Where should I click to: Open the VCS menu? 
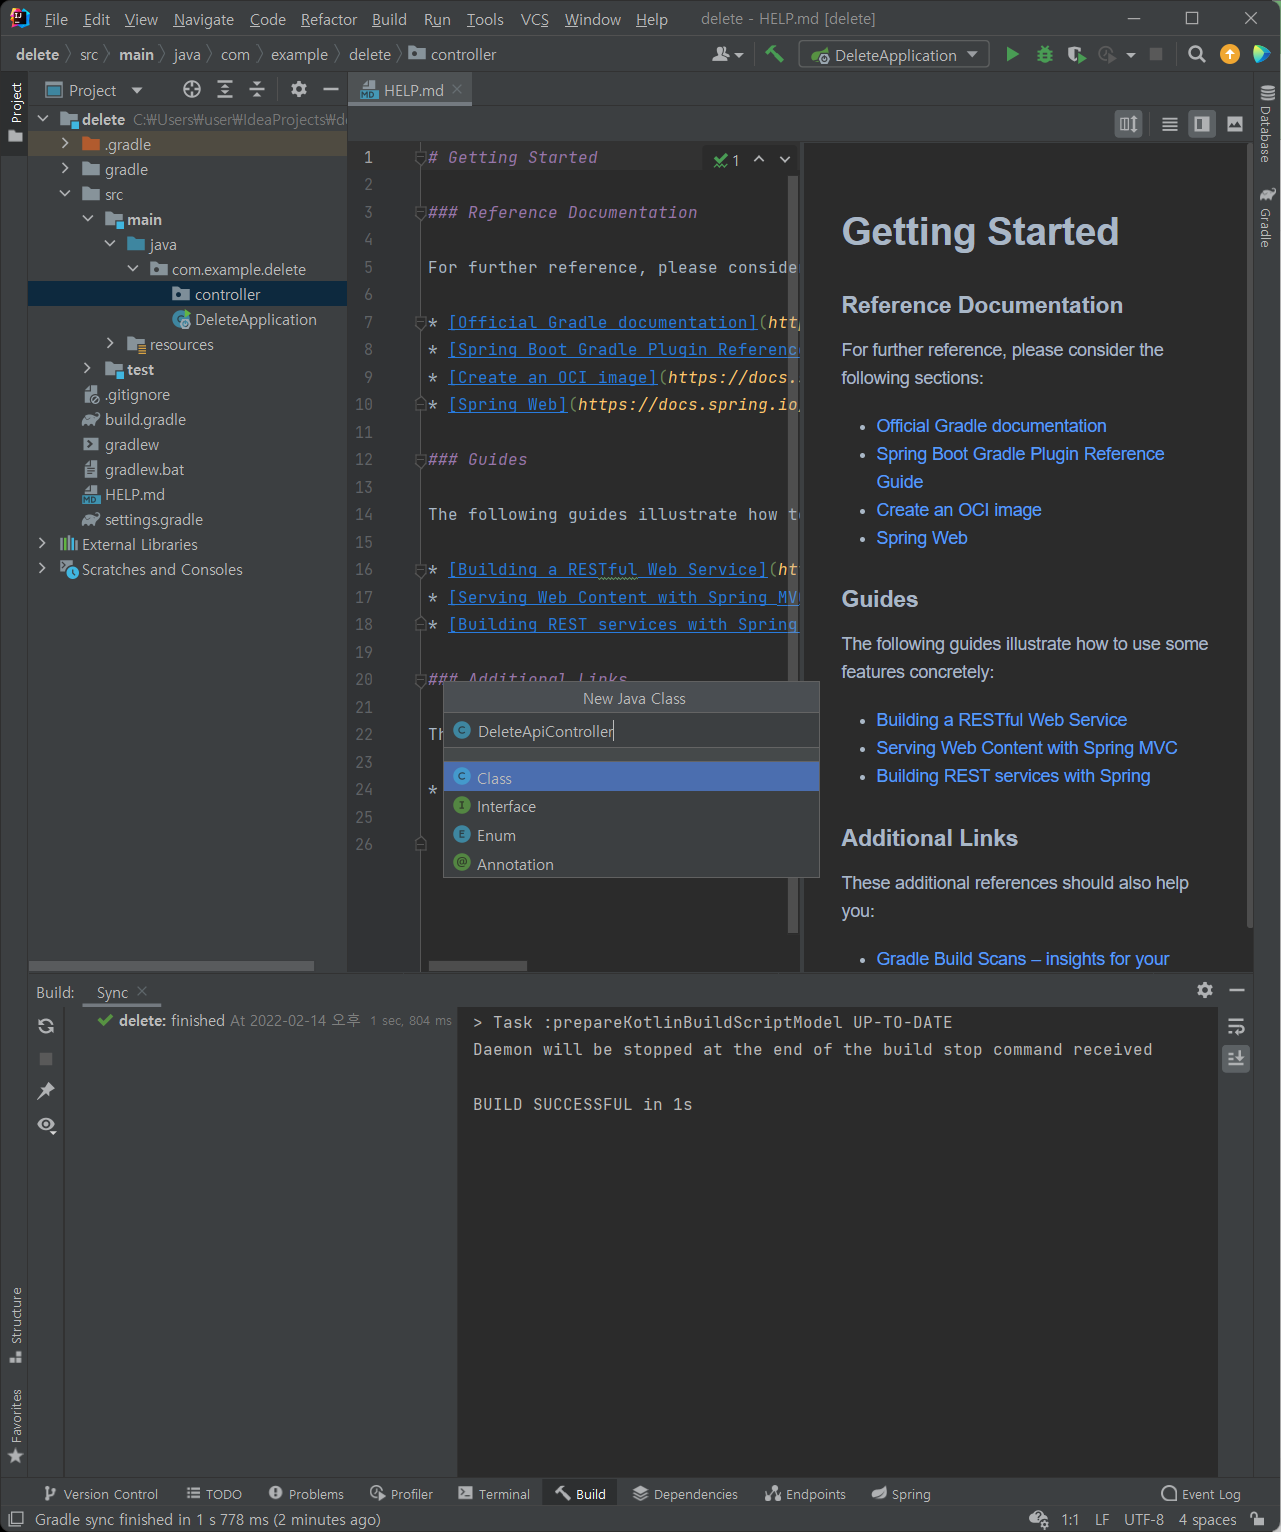coord(534,19)
